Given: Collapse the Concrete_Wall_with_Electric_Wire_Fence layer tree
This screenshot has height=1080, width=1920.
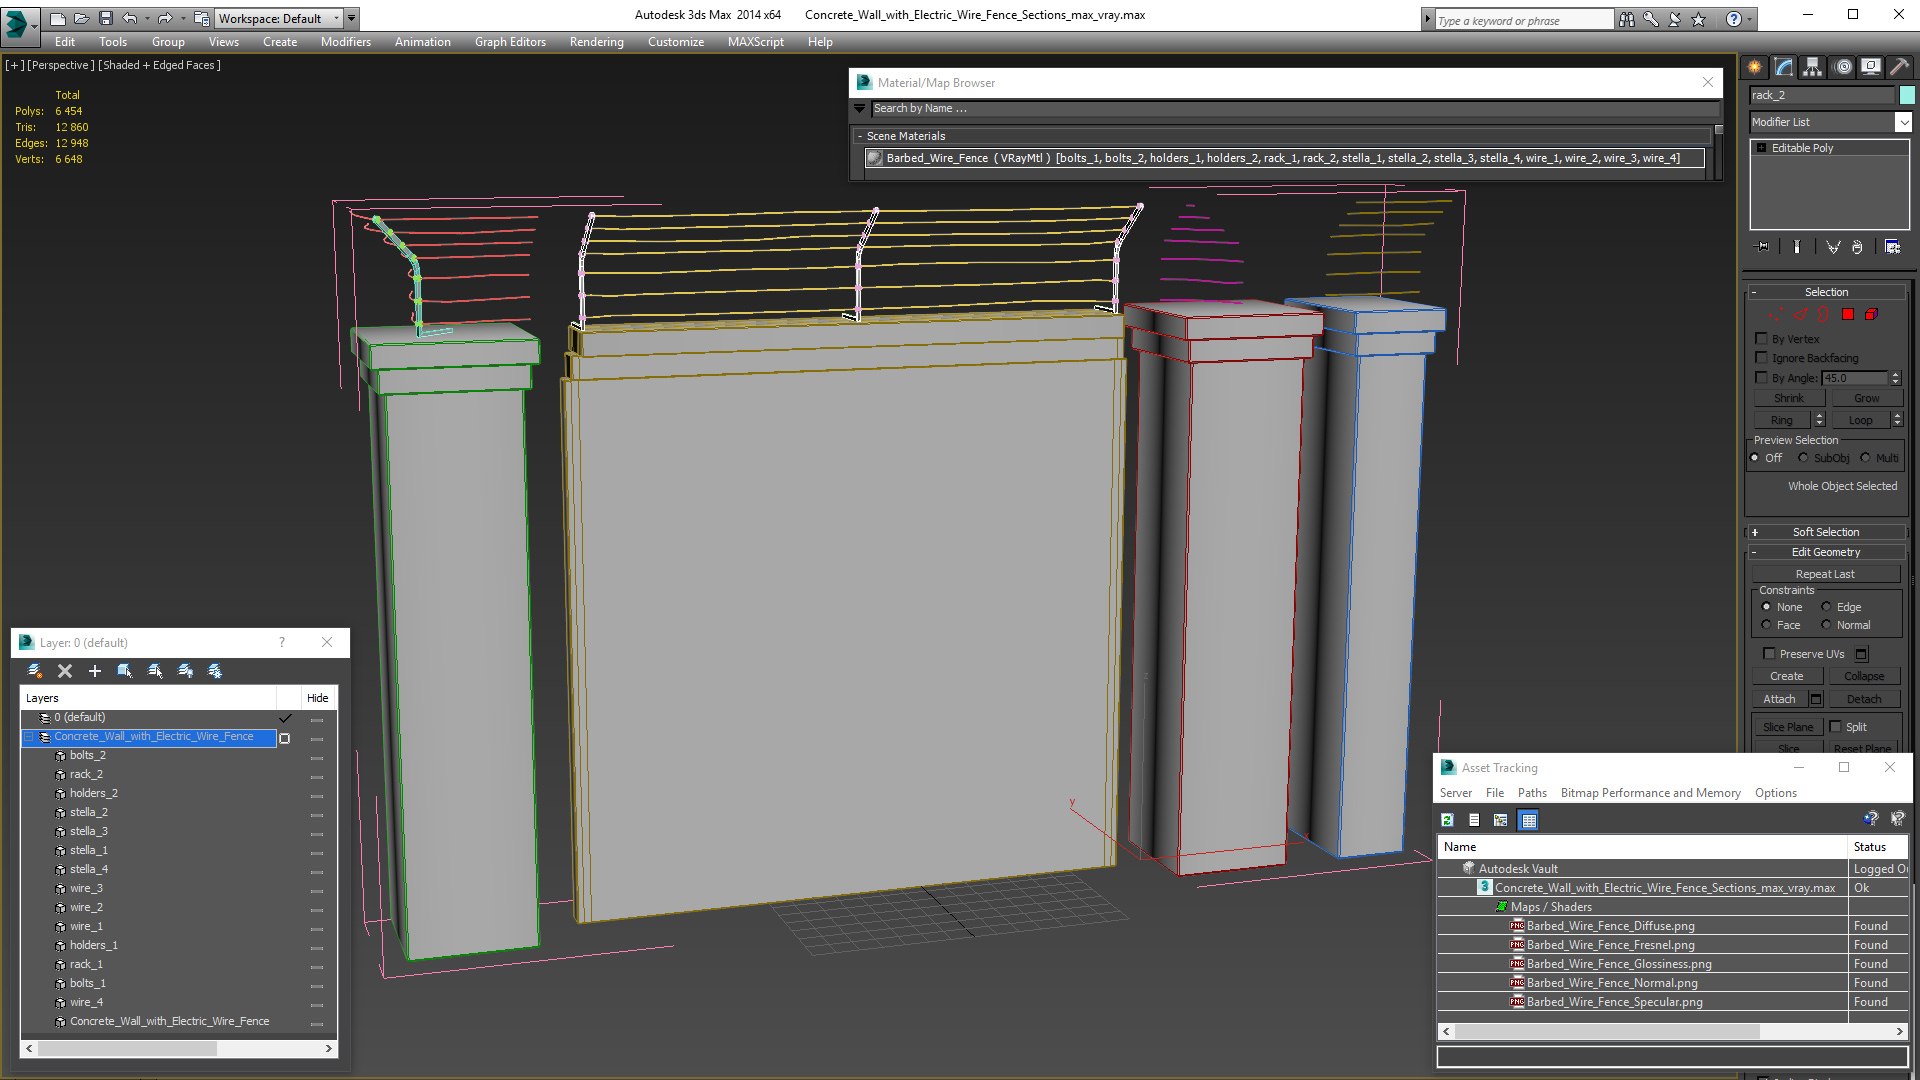Looking at the screenshot, I should [29, 737].
